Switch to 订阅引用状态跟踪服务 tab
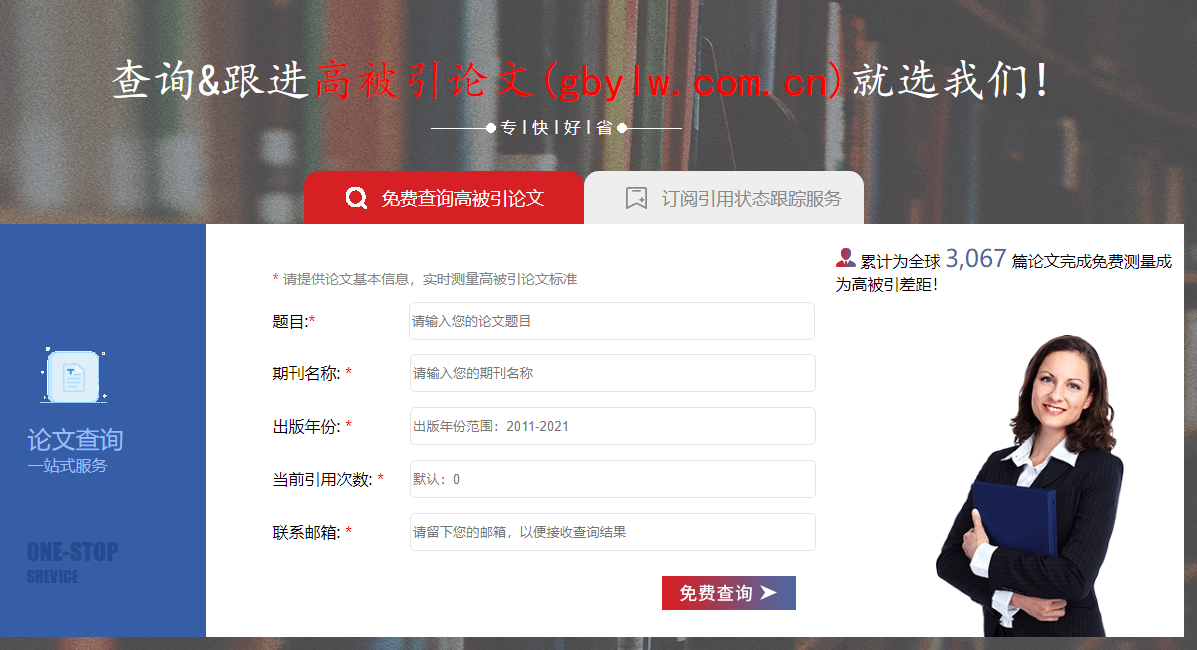Screen dimensions: 1197x650 coord(724,198)
